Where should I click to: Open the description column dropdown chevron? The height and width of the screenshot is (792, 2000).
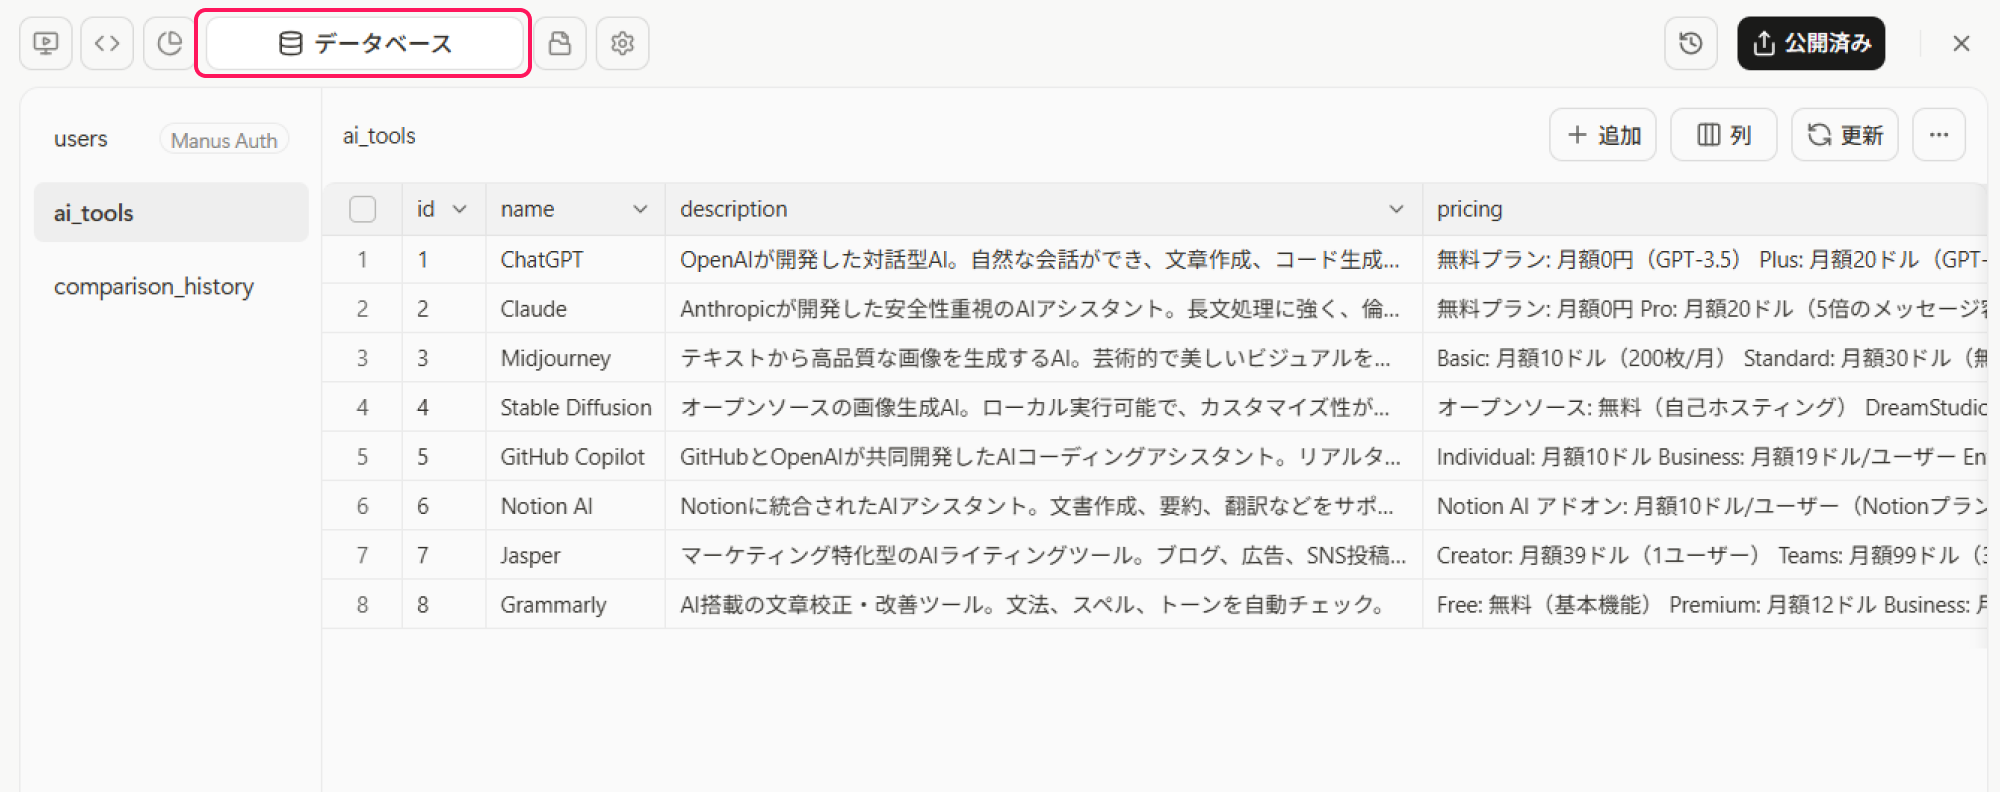tap(1396, 209)
